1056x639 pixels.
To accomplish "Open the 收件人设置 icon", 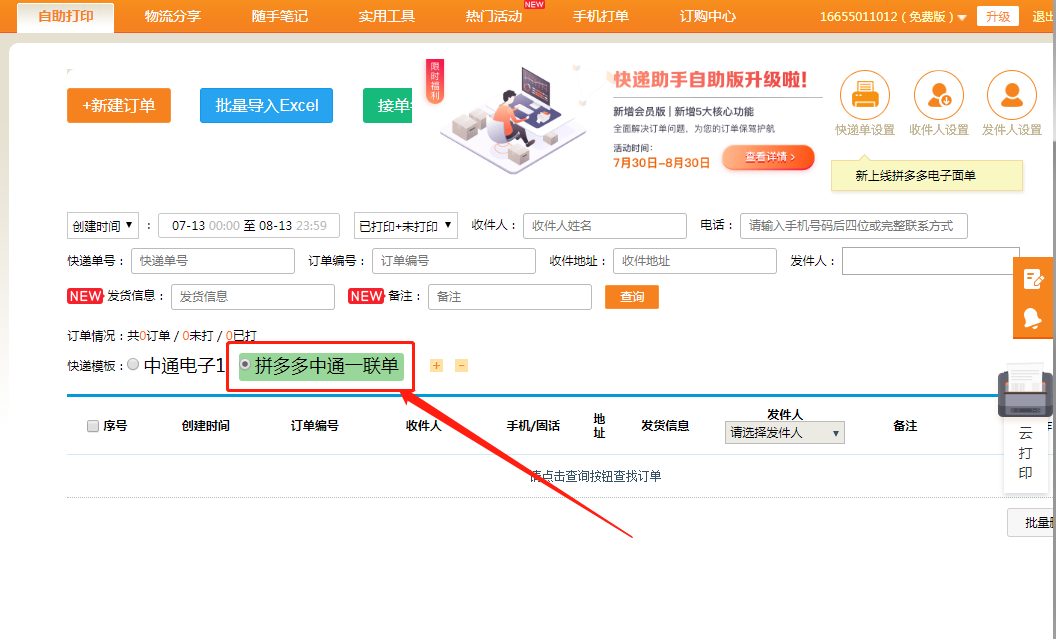I will [938, 96].
